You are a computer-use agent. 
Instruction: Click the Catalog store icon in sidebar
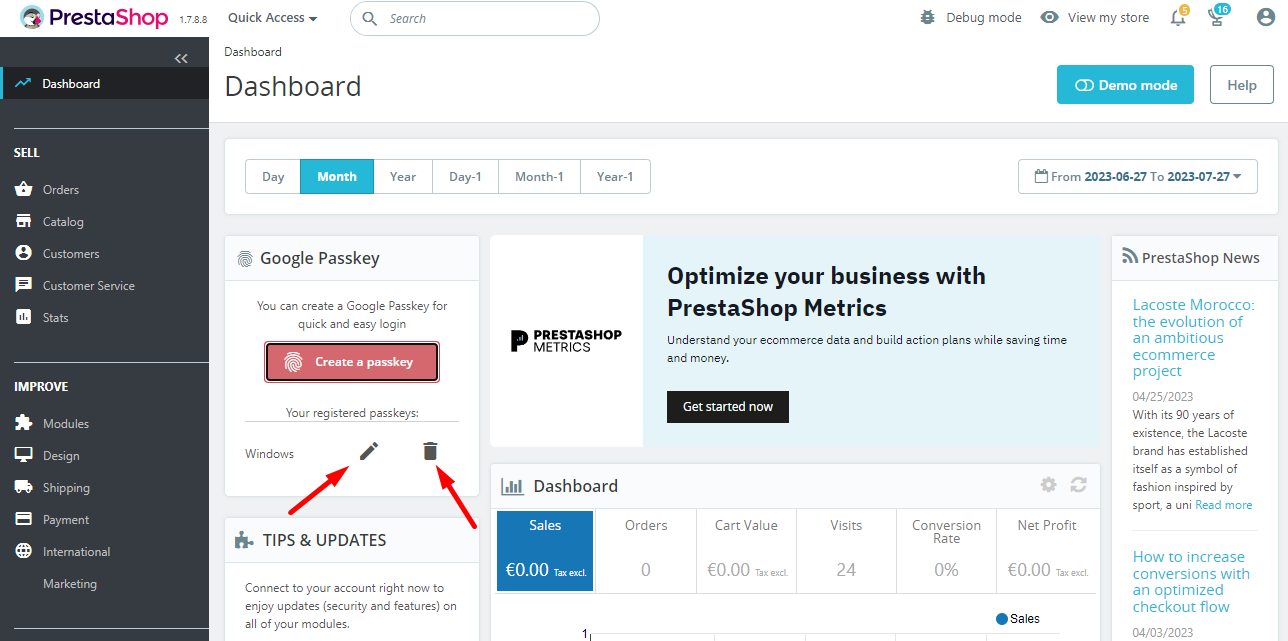[23, 221]
